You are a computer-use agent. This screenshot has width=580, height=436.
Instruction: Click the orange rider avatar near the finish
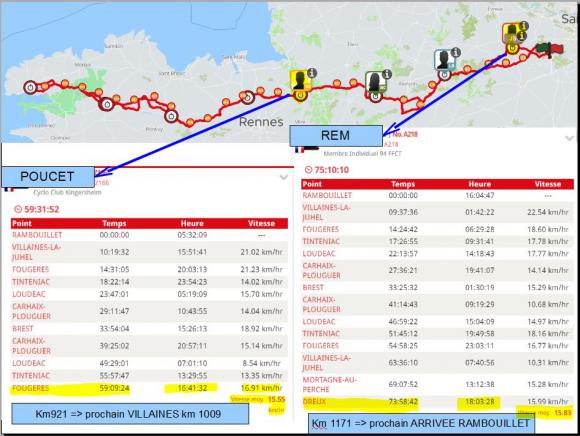click(511, 34)
